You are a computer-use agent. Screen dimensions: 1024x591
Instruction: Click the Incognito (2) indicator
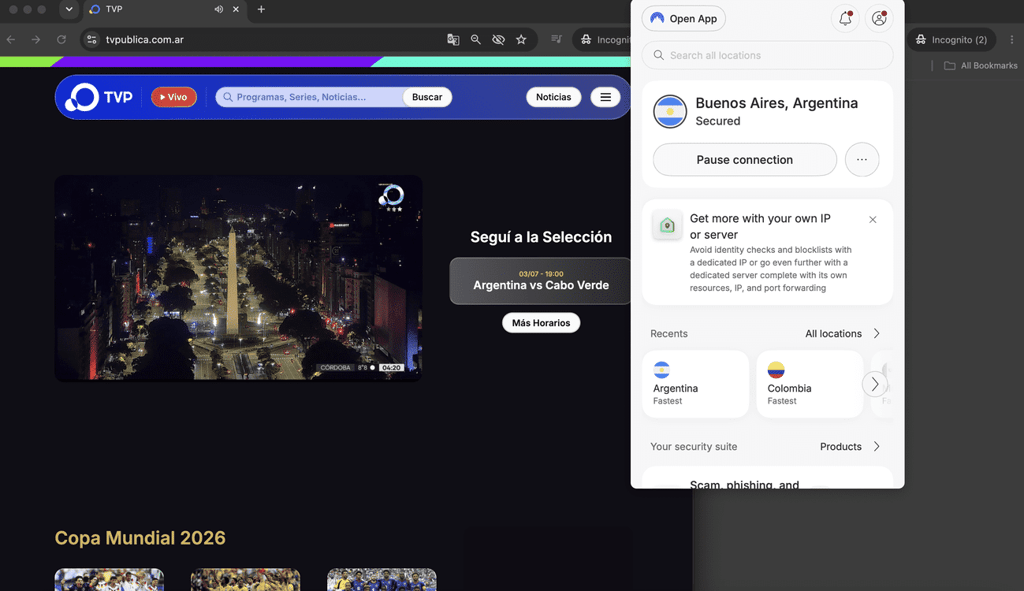click(952, 40)
